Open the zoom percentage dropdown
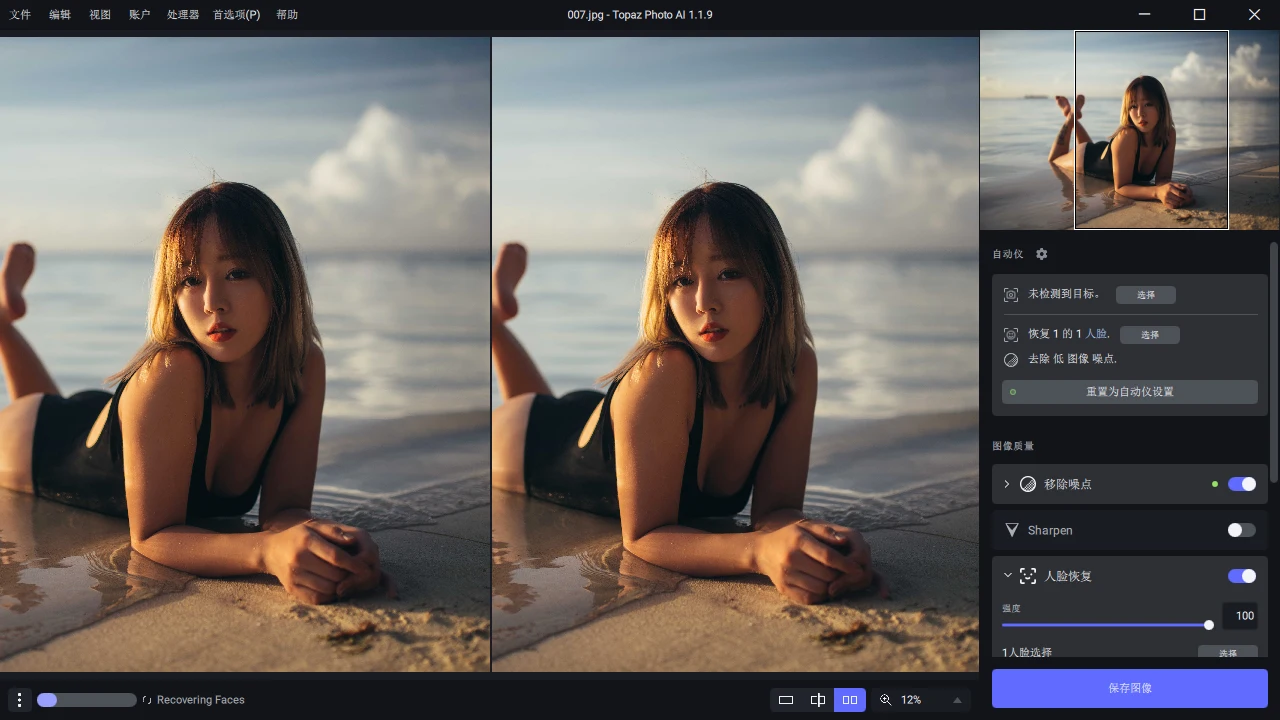This screenshot has width=1280, height=720. tap(957, 700)
